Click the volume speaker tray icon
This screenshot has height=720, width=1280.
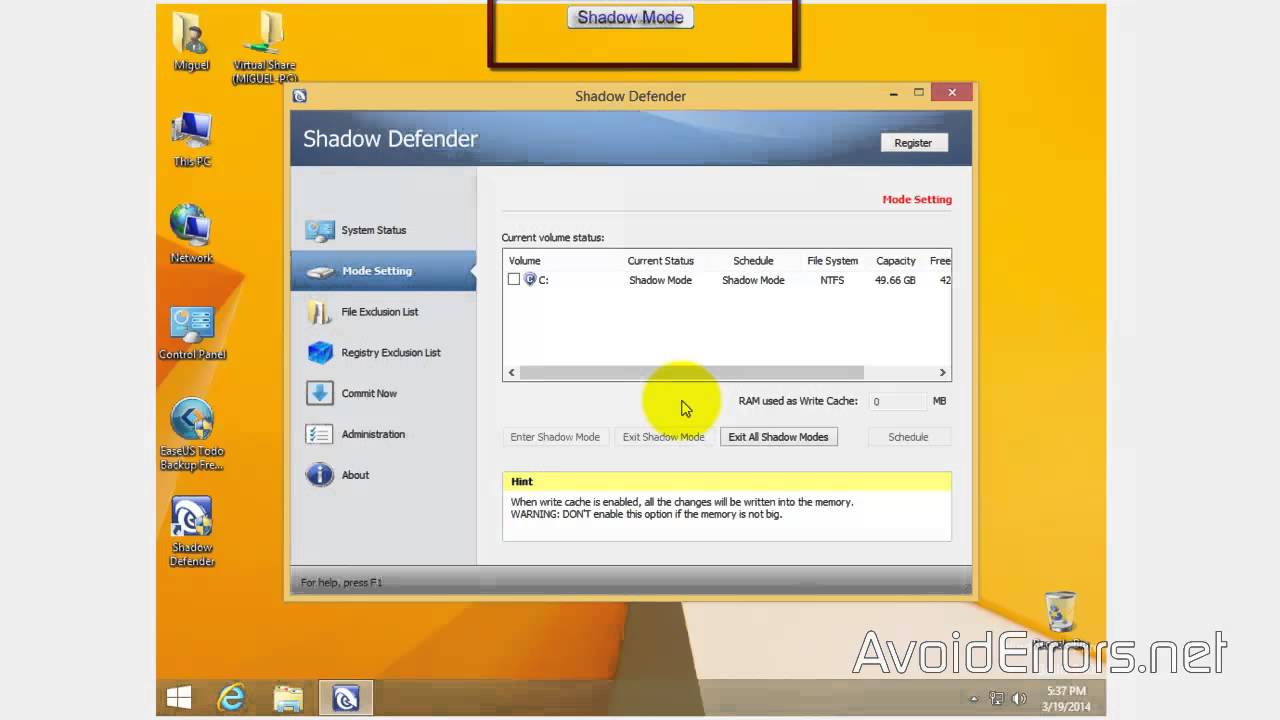pyautogui.click(x=1019, y=698)
